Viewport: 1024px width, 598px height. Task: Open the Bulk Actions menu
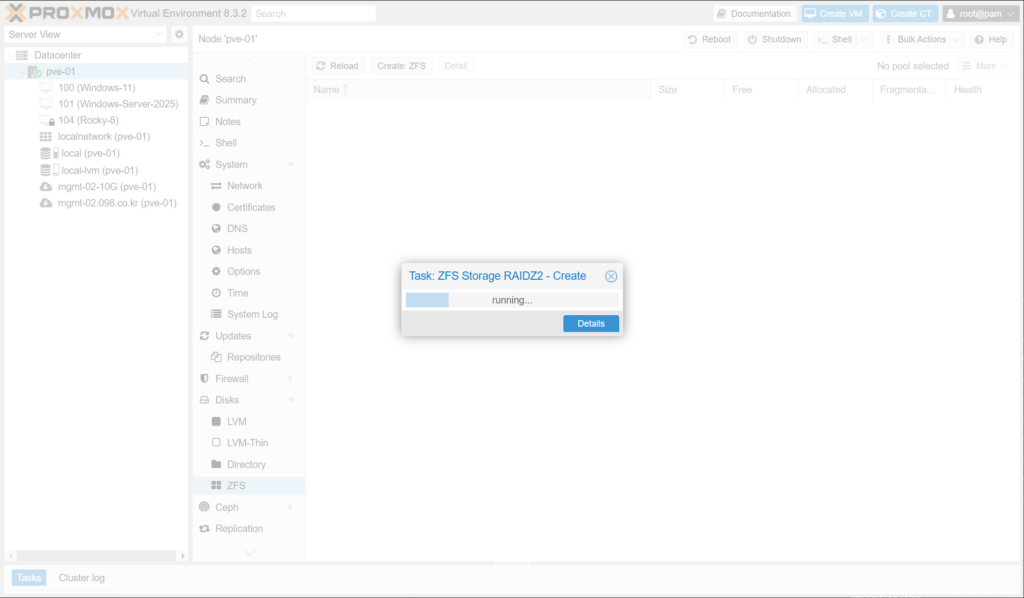tap(922, 39)
